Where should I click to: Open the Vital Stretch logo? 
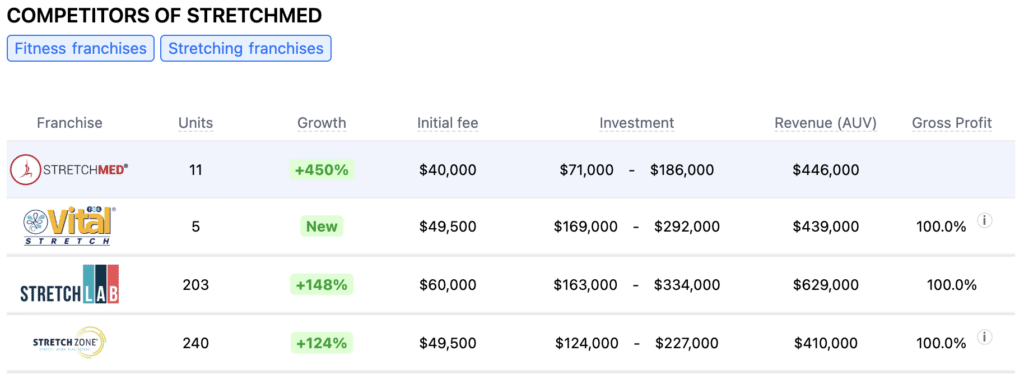coord(69,227)
